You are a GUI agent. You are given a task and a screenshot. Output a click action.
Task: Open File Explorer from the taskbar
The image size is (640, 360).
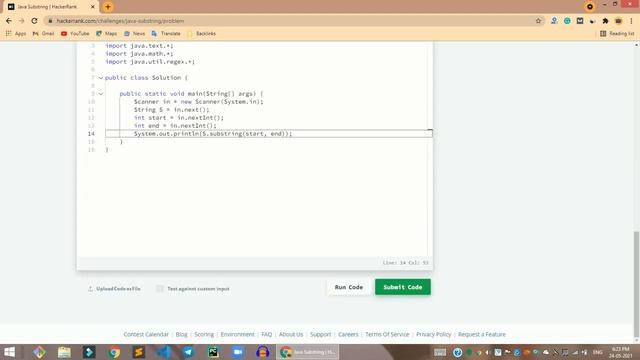pos(64,352)
